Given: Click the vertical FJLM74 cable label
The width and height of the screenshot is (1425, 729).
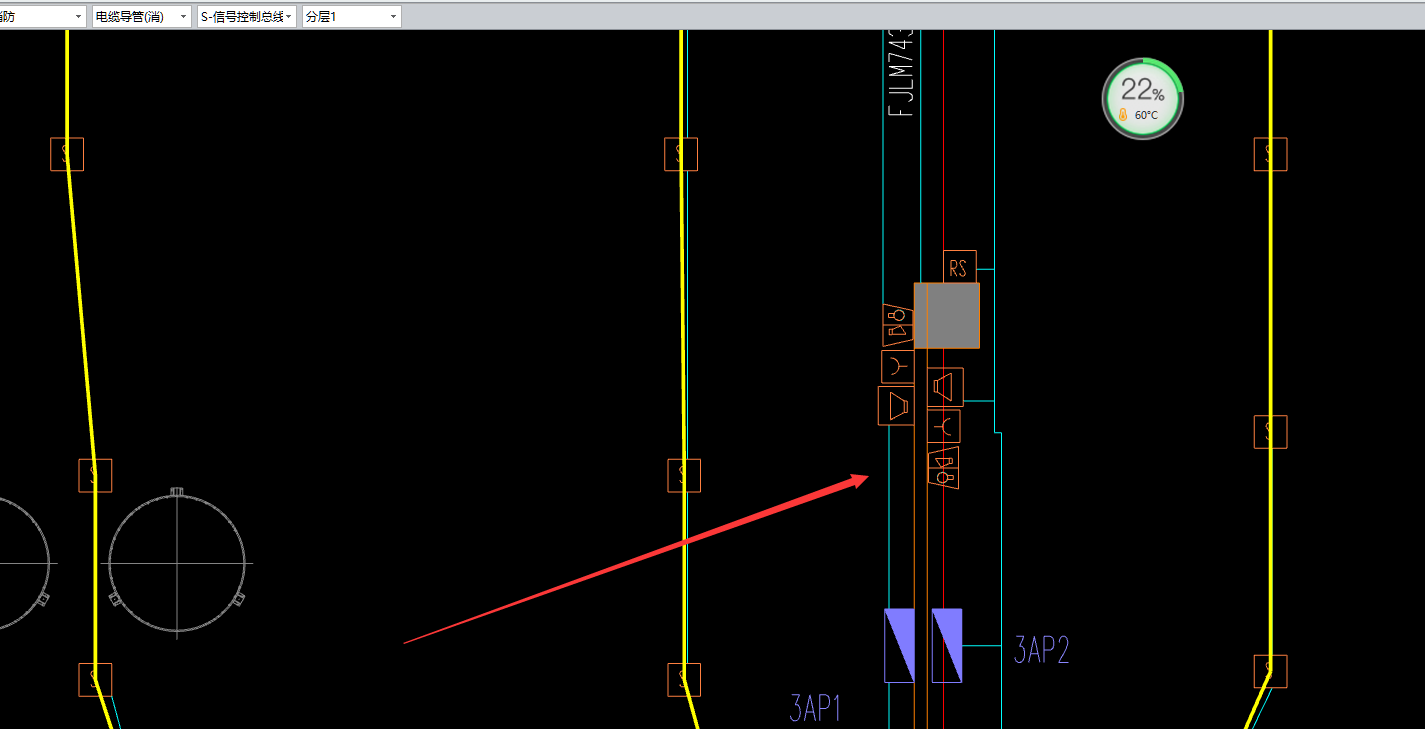Looking at the screenshot, I should (901, 74).
